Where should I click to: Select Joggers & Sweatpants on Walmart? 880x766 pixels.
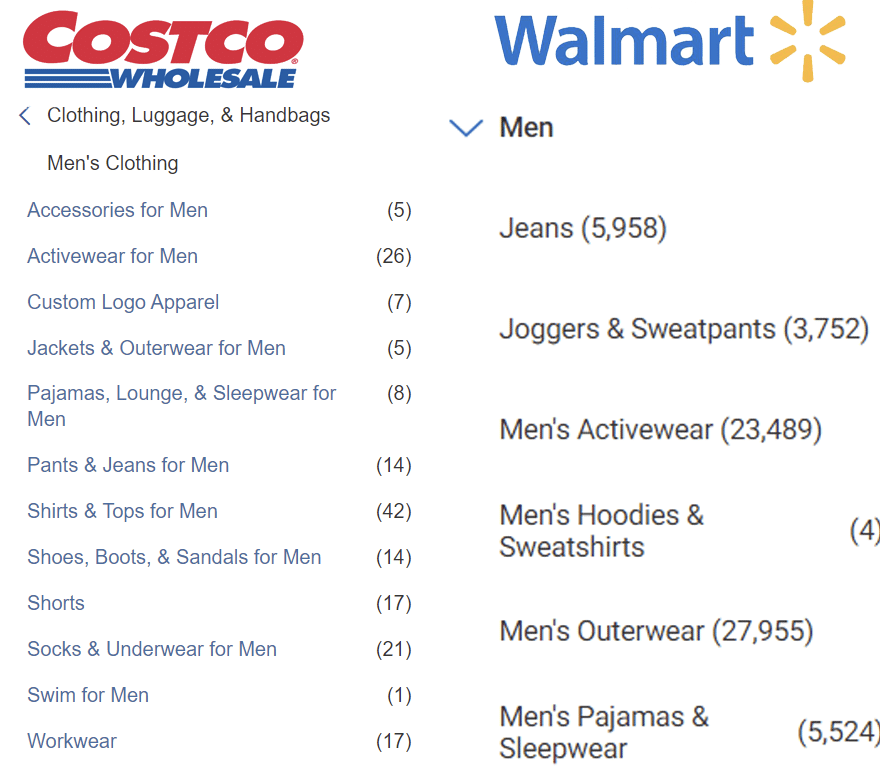pyautogui.click(x=684, y=329)
